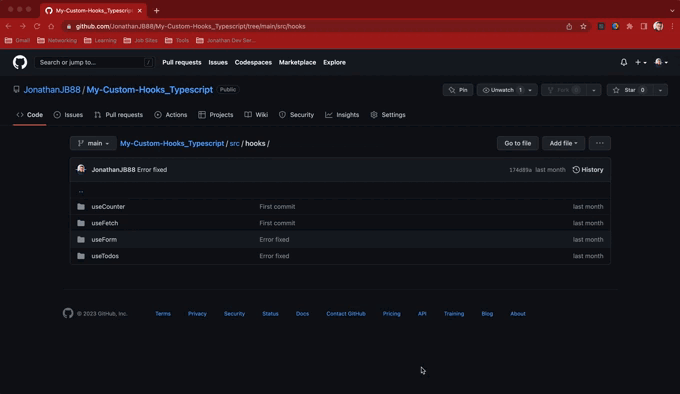Go to src in the breadcrumb
The height and width of the screenshot is (394, 680).
coord(235,143)
